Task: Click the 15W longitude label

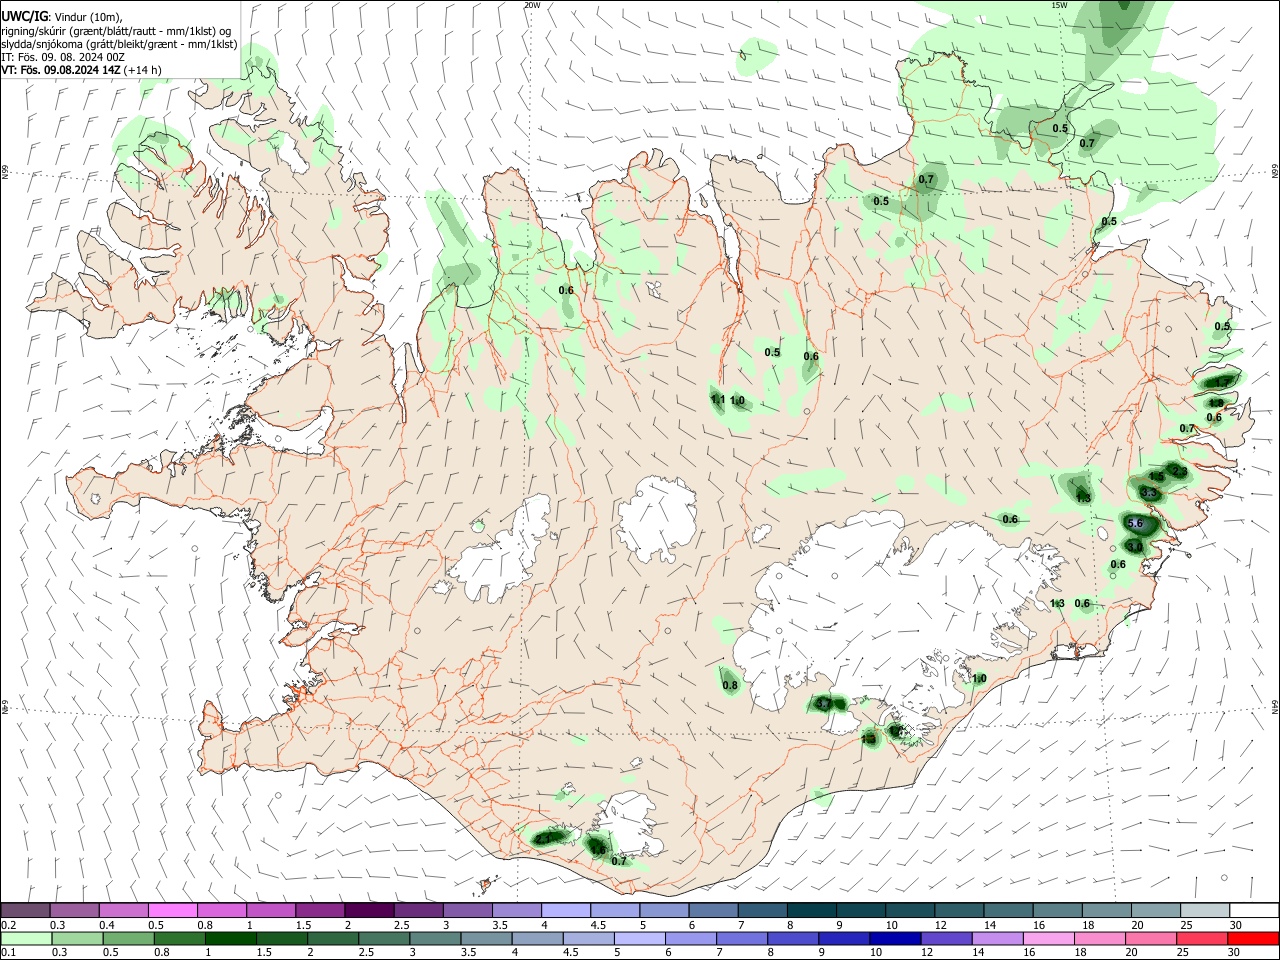Action: tap(1059, 5)
